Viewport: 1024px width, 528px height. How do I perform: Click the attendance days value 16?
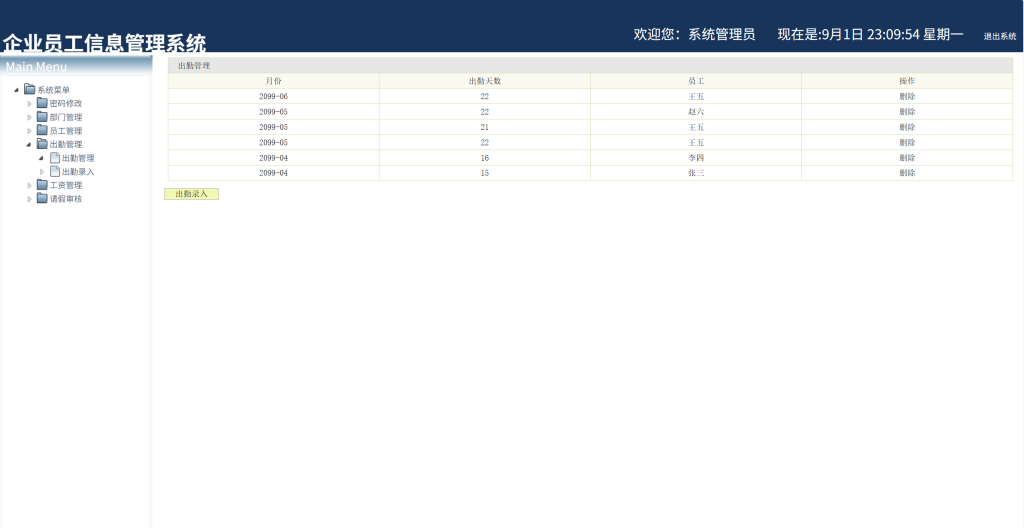click(x=485, y=157)
